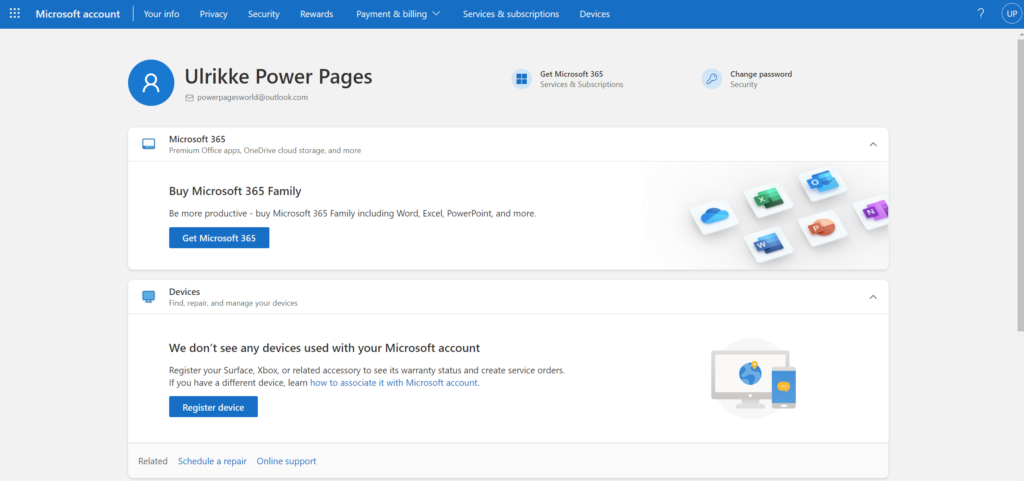Click the Windows logo icon beside Get Microsoft 365
Image resolution: width=1024 pixels, height=481 pixels.
521,79
